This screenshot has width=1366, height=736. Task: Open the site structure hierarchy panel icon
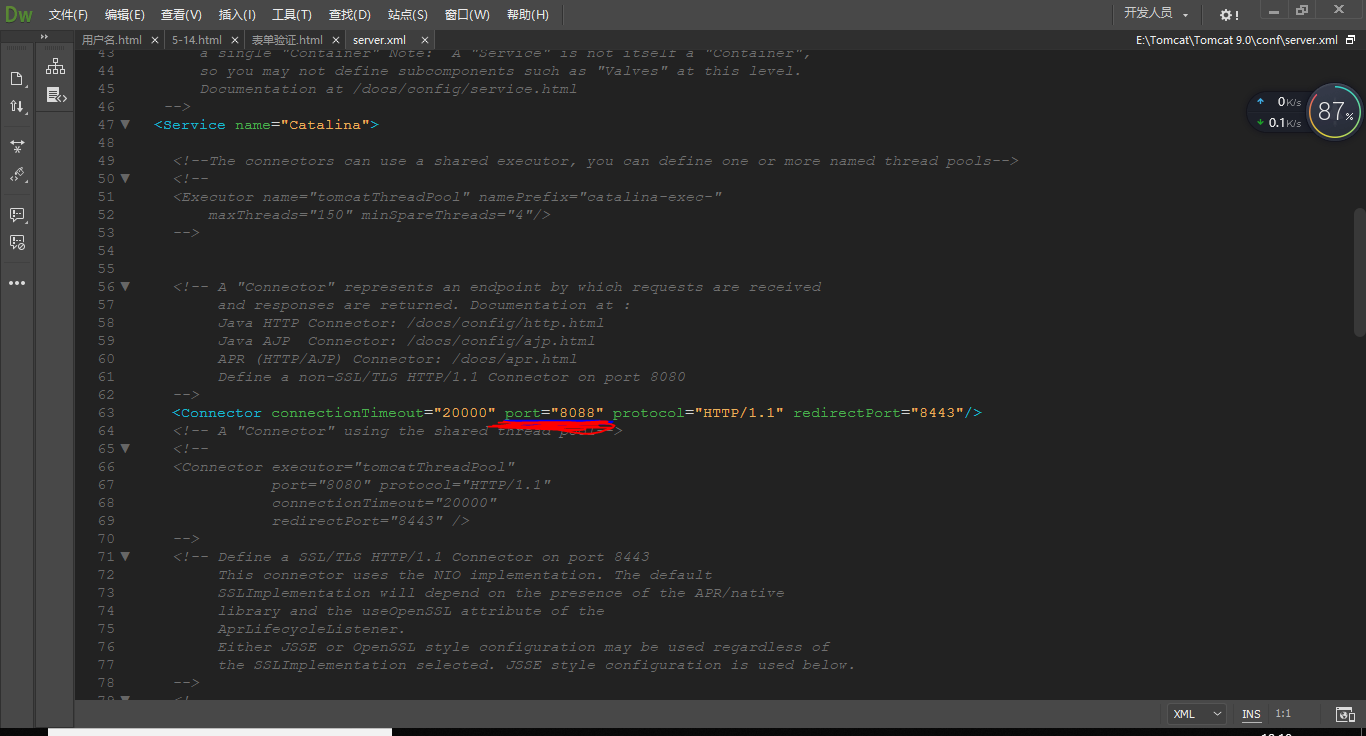[x=56, y=66]
